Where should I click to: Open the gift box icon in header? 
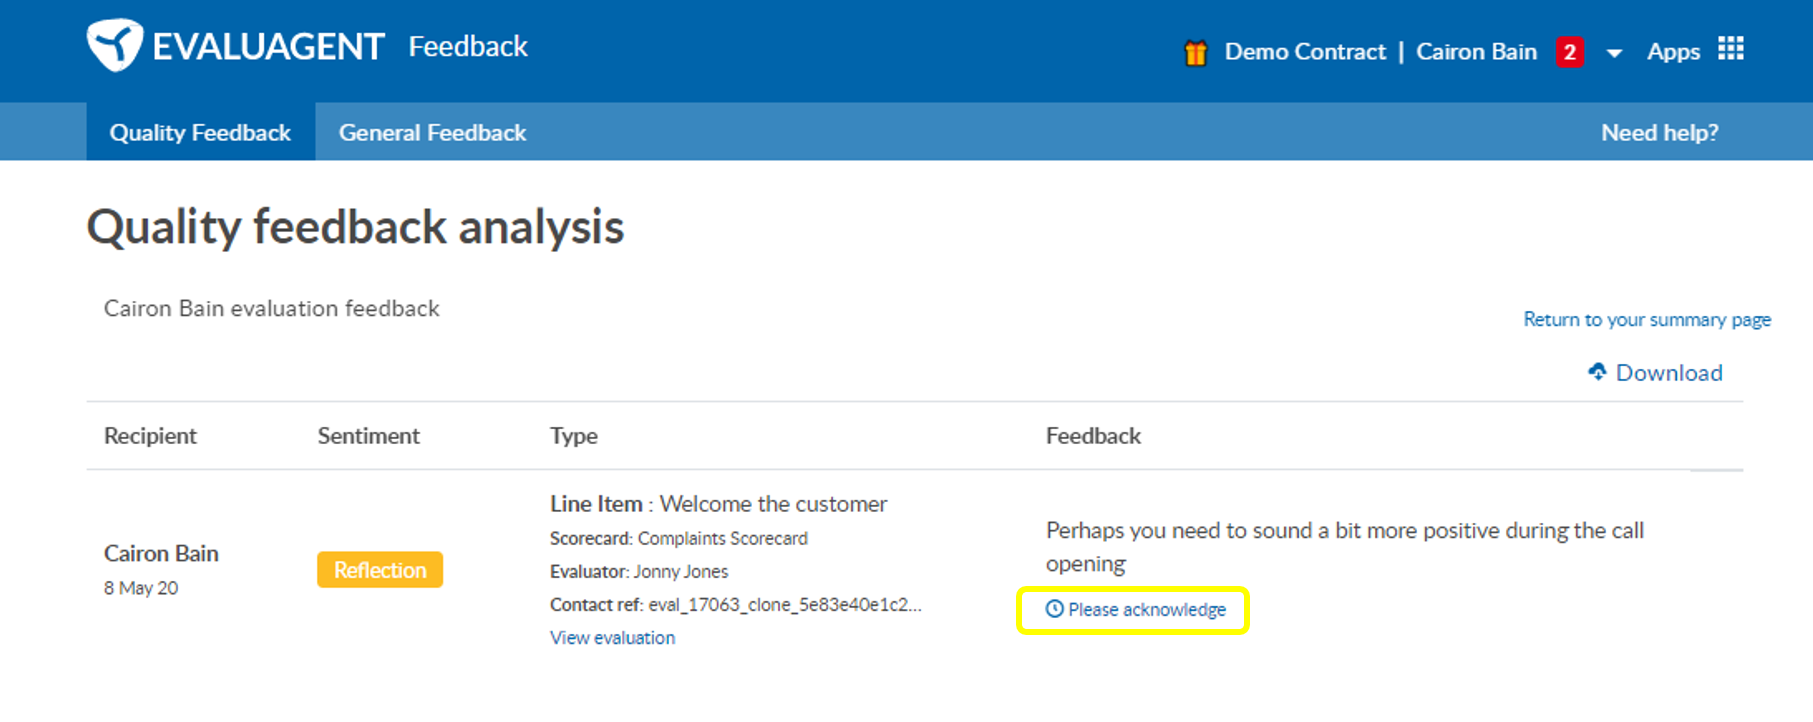(1195, 52)
